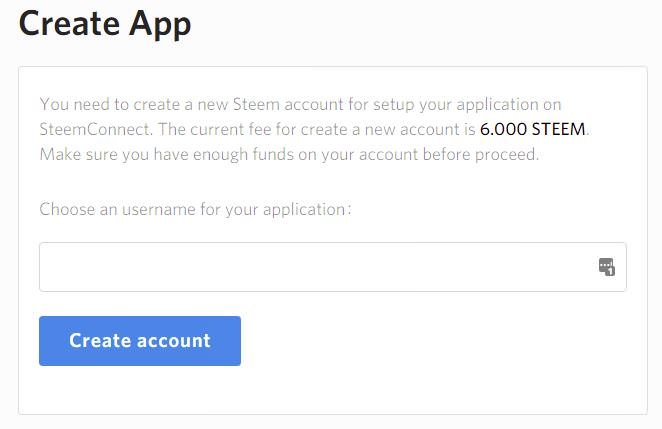
Task: Click the word 'account' on the blue button
Action: (x=174, y=341)
